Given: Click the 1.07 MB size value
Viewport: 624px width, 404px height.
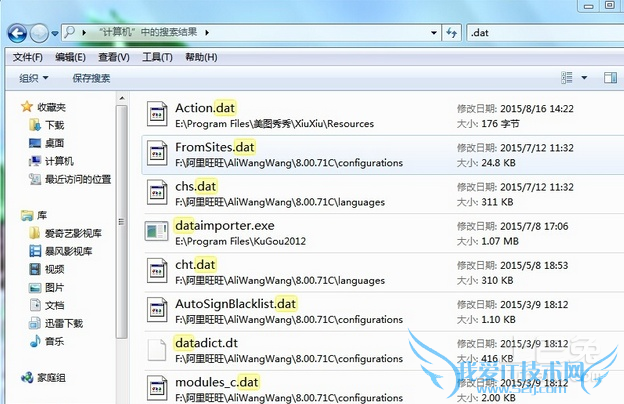Looking at the screenshot, I should point(500,241).
